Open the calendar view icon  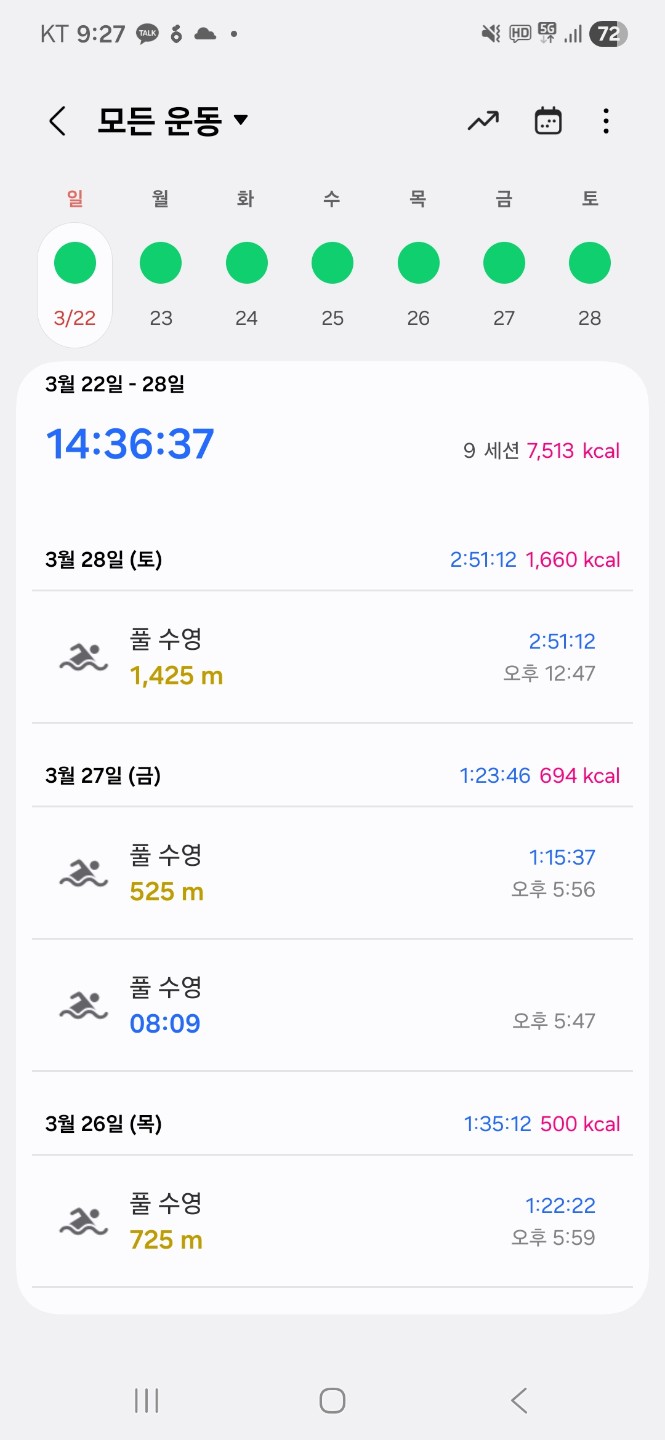coord(547,122)
